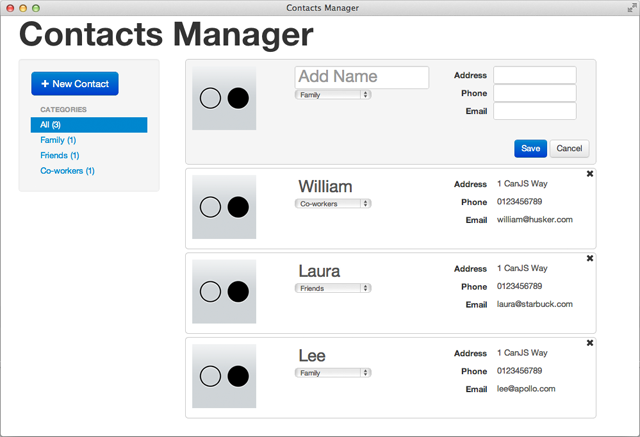The width and height of the screenshot is (640, 437).
Task: Cancel the new contact form
Action: point(569,149)
